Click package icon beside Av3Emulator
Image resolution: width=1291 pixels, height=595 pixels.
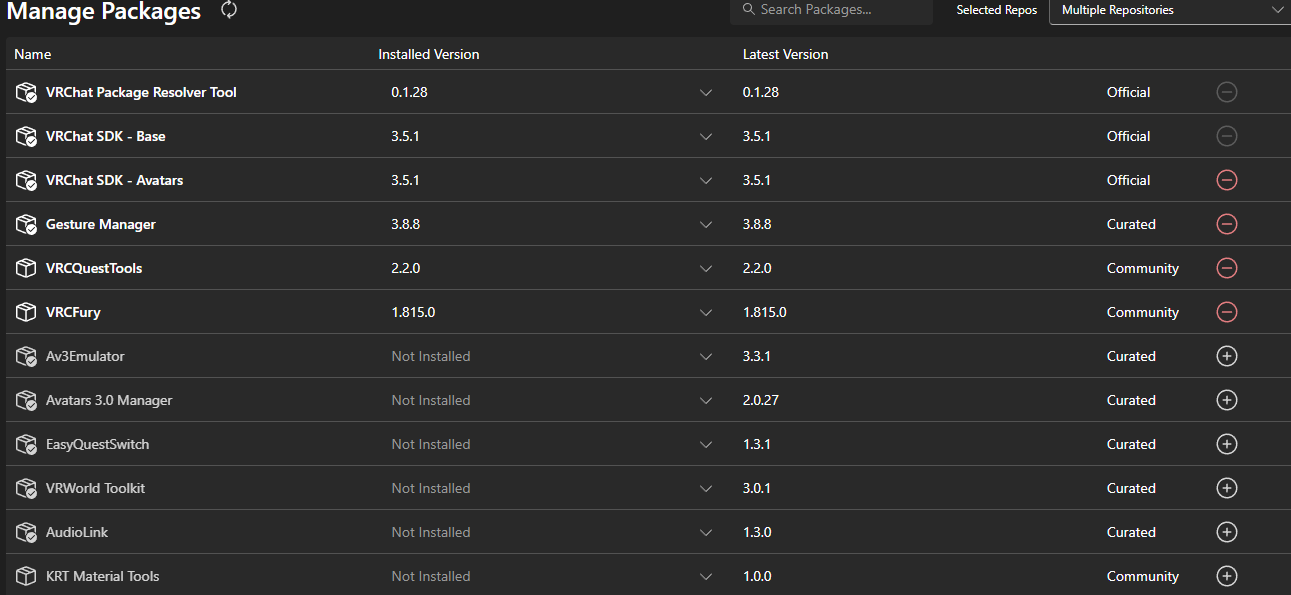26,356
